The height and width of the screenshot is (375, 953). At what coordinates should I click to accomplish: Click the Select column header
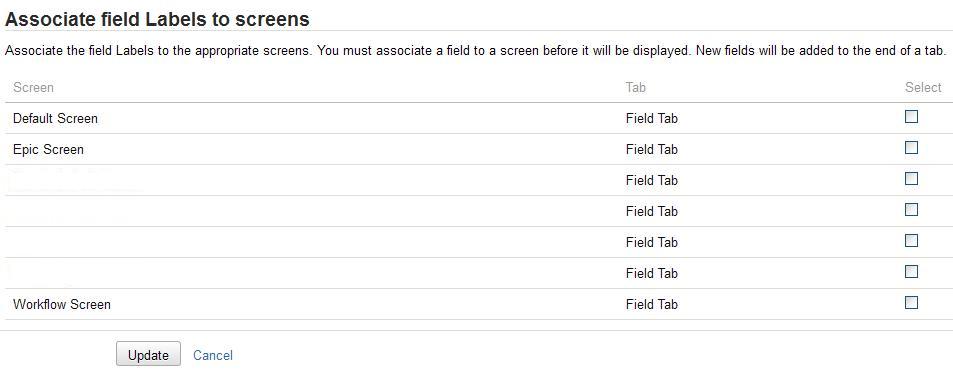(x=923, y=88)
